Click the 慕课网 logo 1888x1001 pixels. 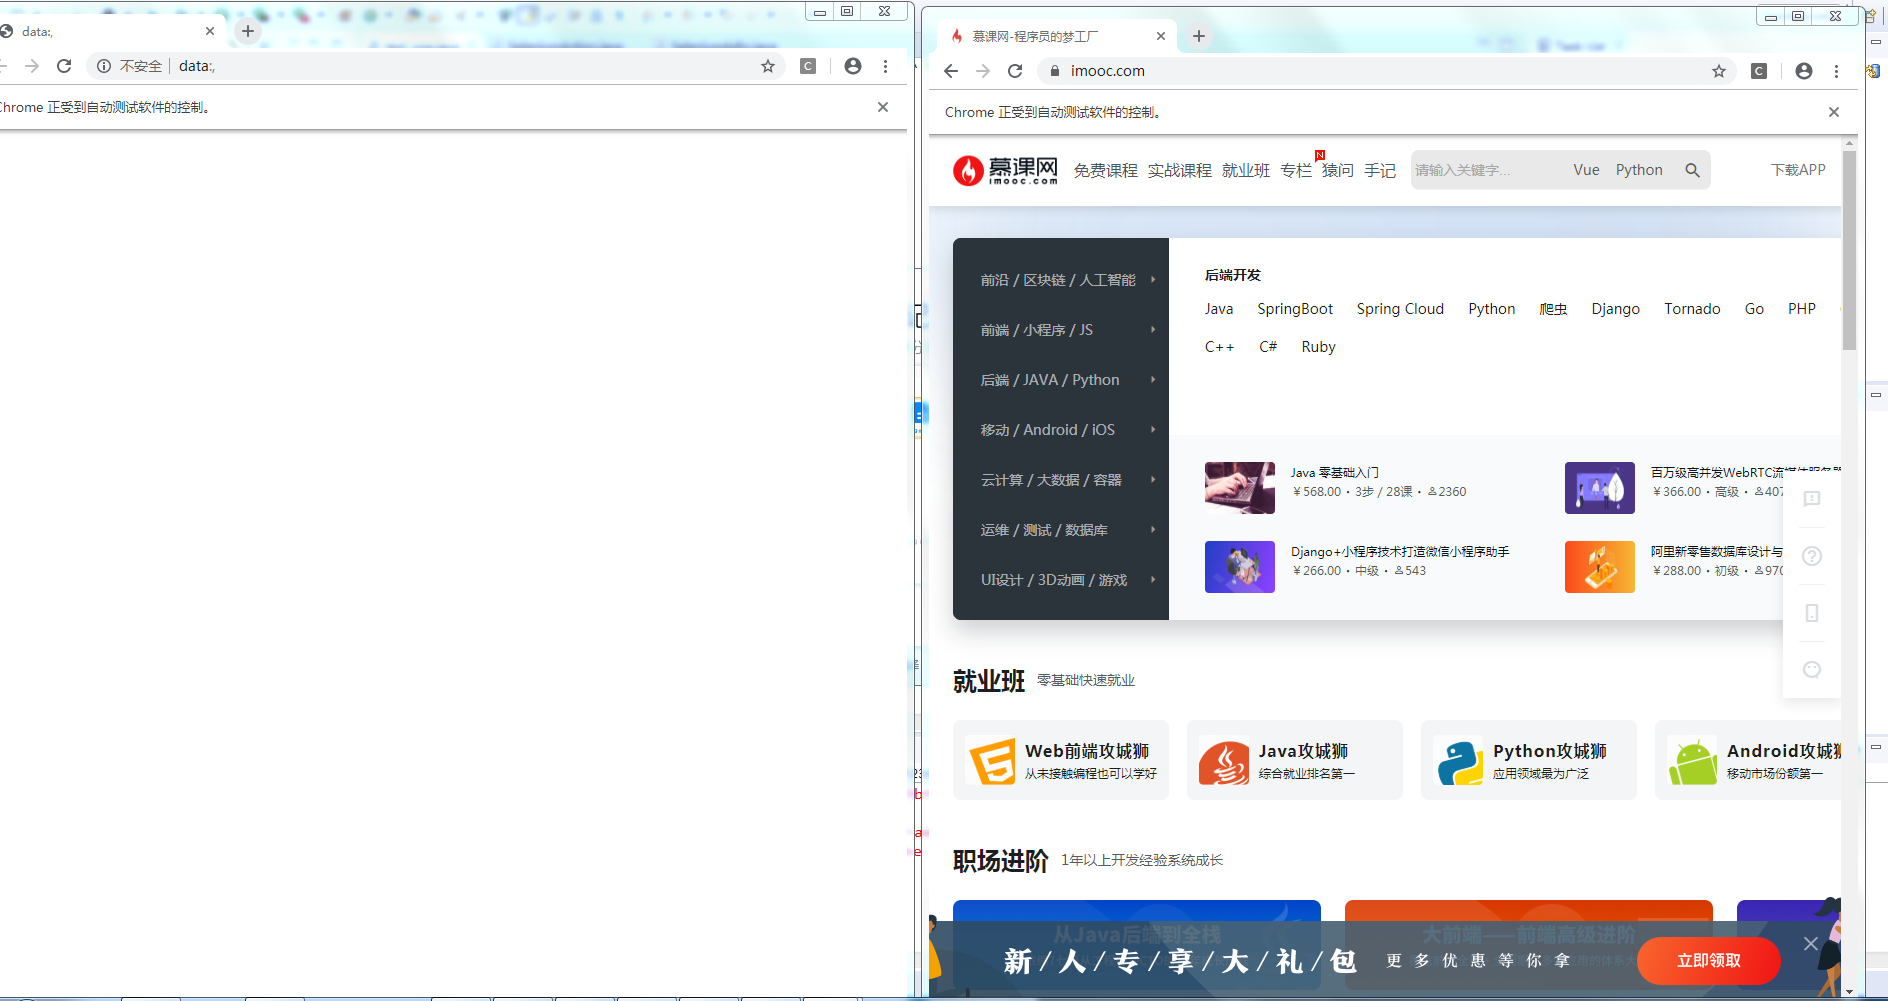click(1005, 170)
